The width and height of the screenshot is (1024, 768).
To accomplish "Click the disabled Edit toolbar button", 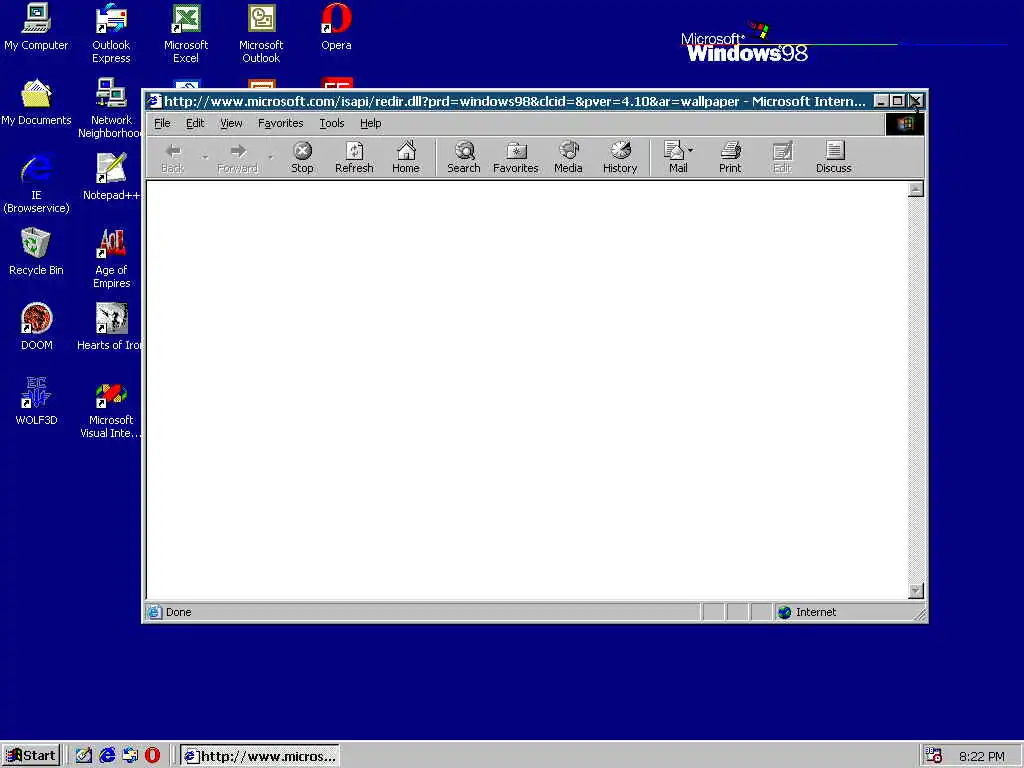I will [x=782, y=157].
